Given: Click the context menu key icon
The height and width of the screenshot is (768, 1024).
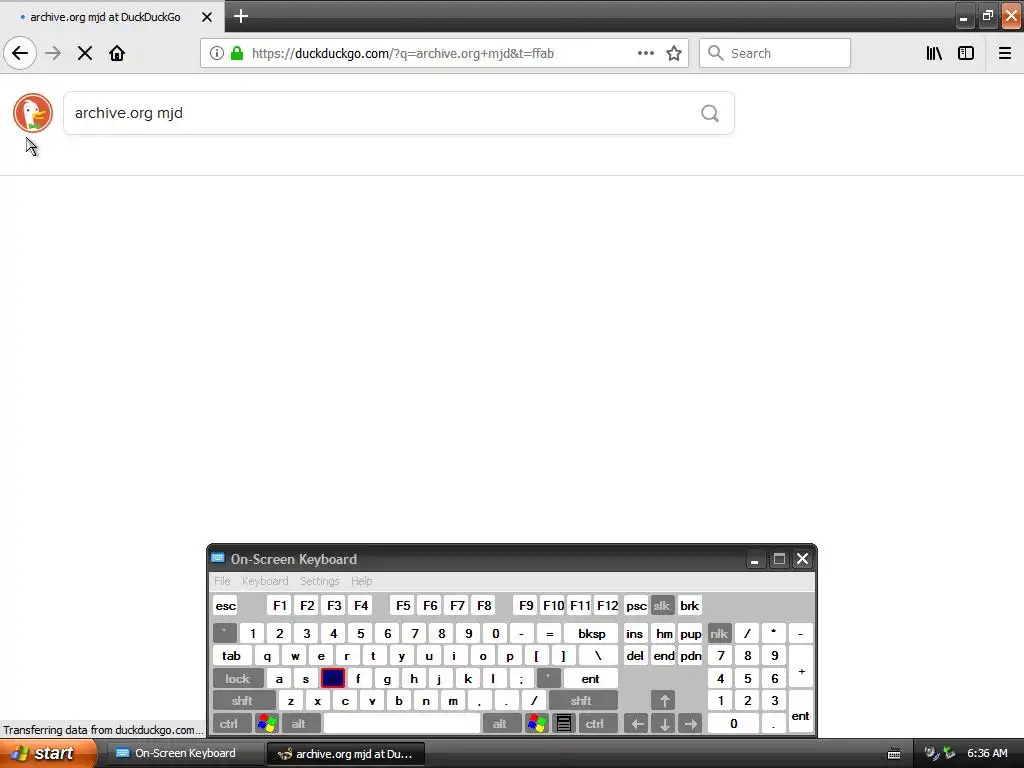Looking at the screenshot, I should pyautogui.click(x=564, y=724).
